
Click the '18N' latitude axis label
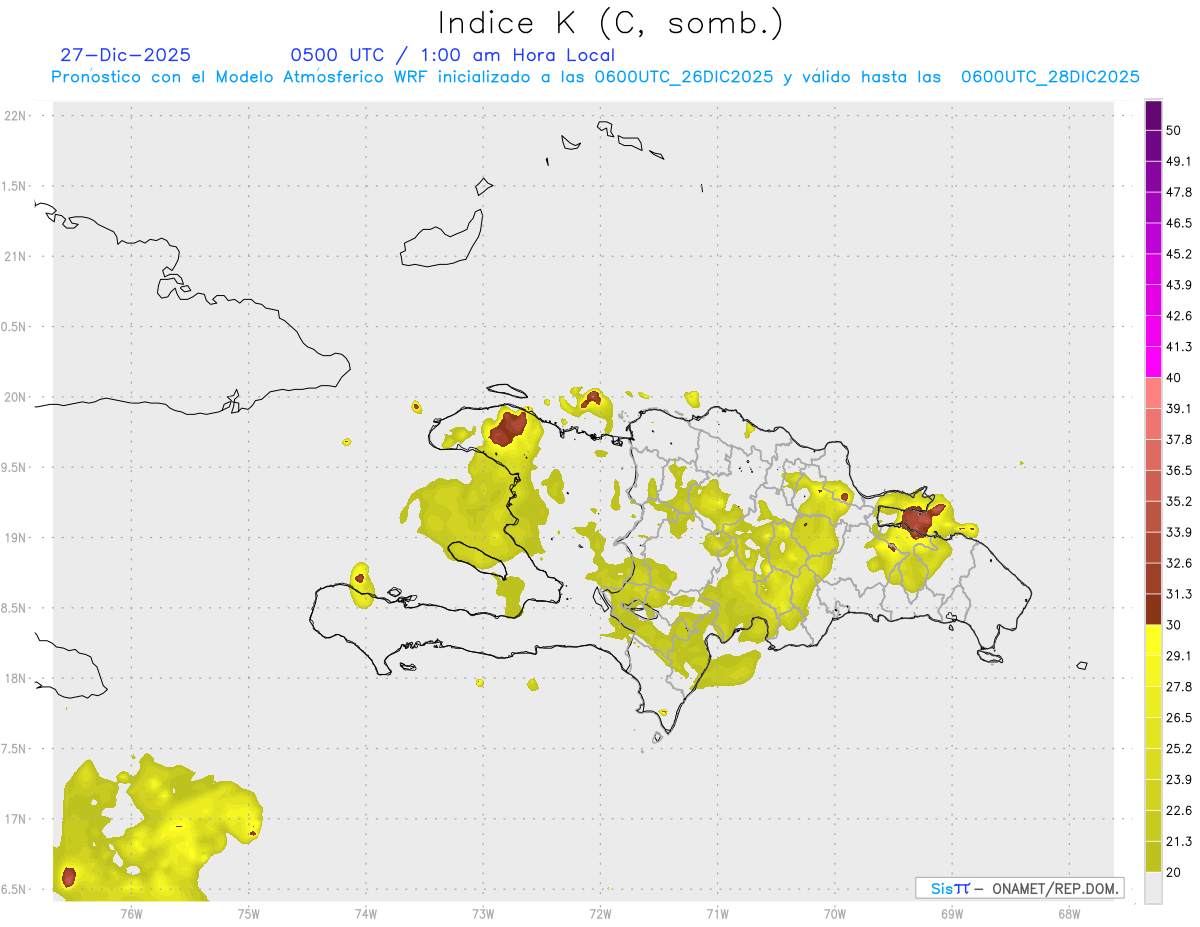point(16,678)
